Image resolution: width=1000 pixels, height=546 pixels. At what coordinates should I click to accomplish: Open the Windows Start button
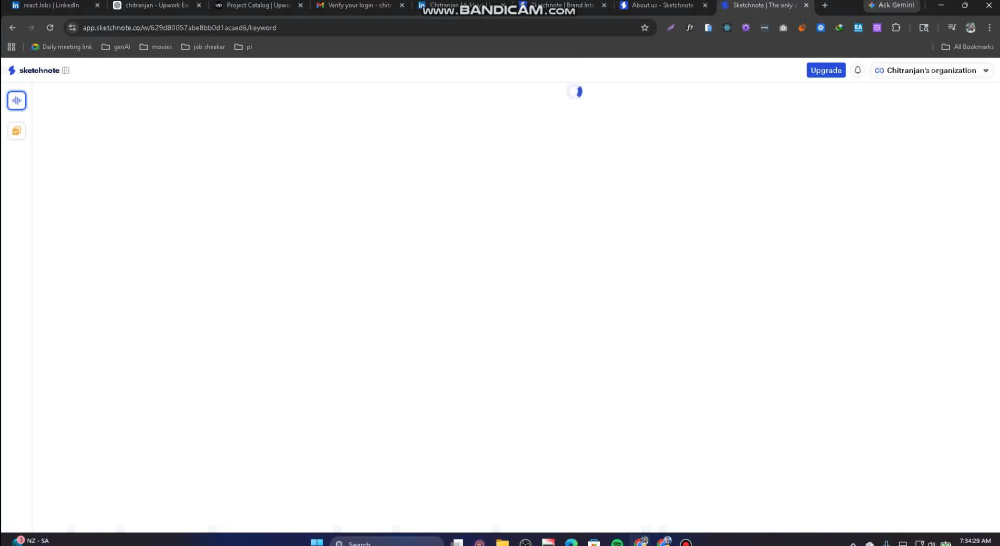click(317, 542)
